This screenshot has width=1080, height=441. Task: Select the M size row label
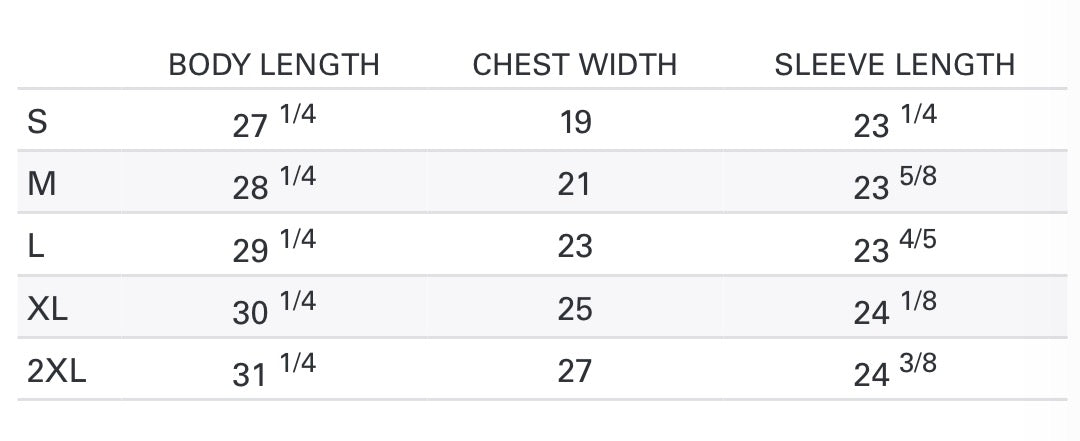[41, 185]
